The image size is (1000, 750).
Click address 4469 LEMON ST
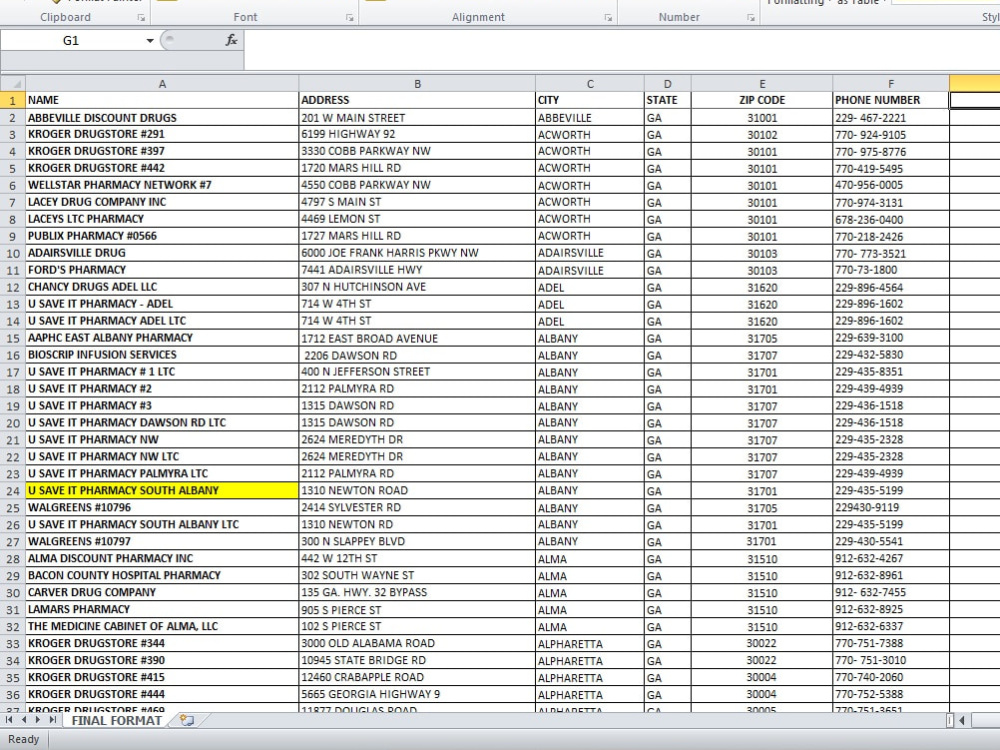(x=417, y=219)
